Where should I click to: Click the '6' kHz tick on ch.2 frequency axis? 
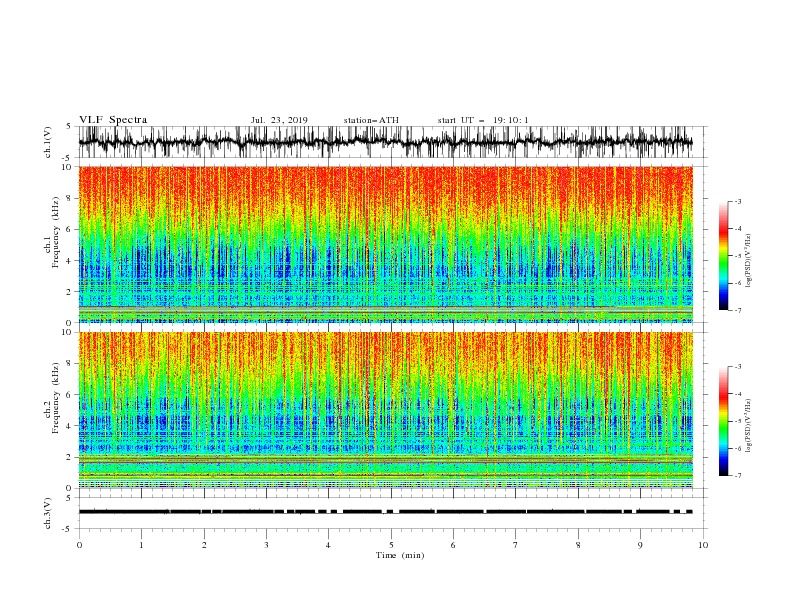pyautogui.click(x=69, y=395)
